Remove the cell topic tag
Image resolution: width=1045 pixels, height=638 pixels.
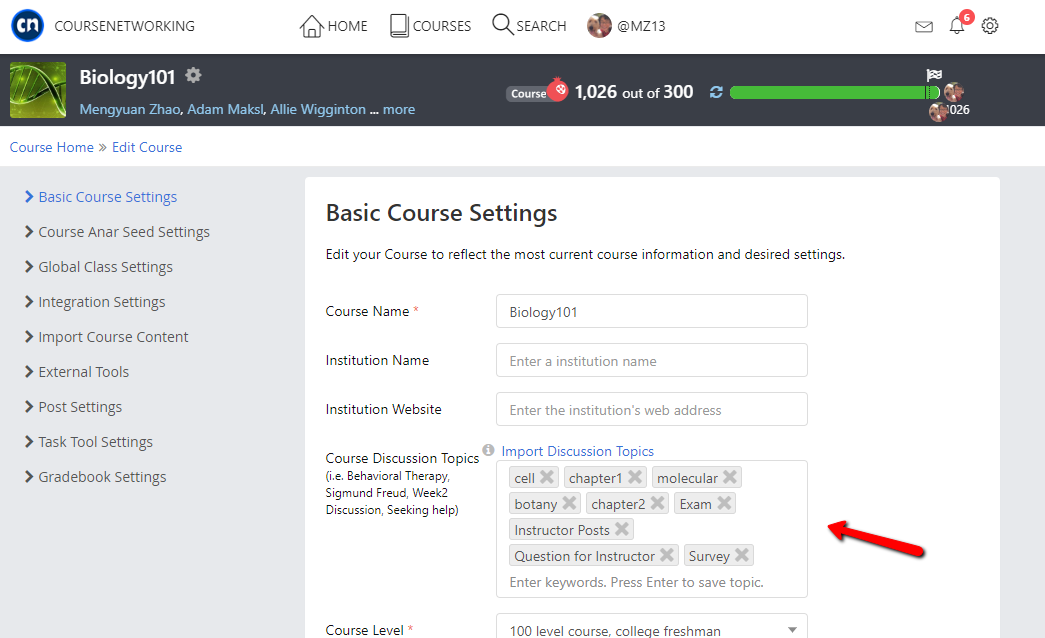(547, 477)
